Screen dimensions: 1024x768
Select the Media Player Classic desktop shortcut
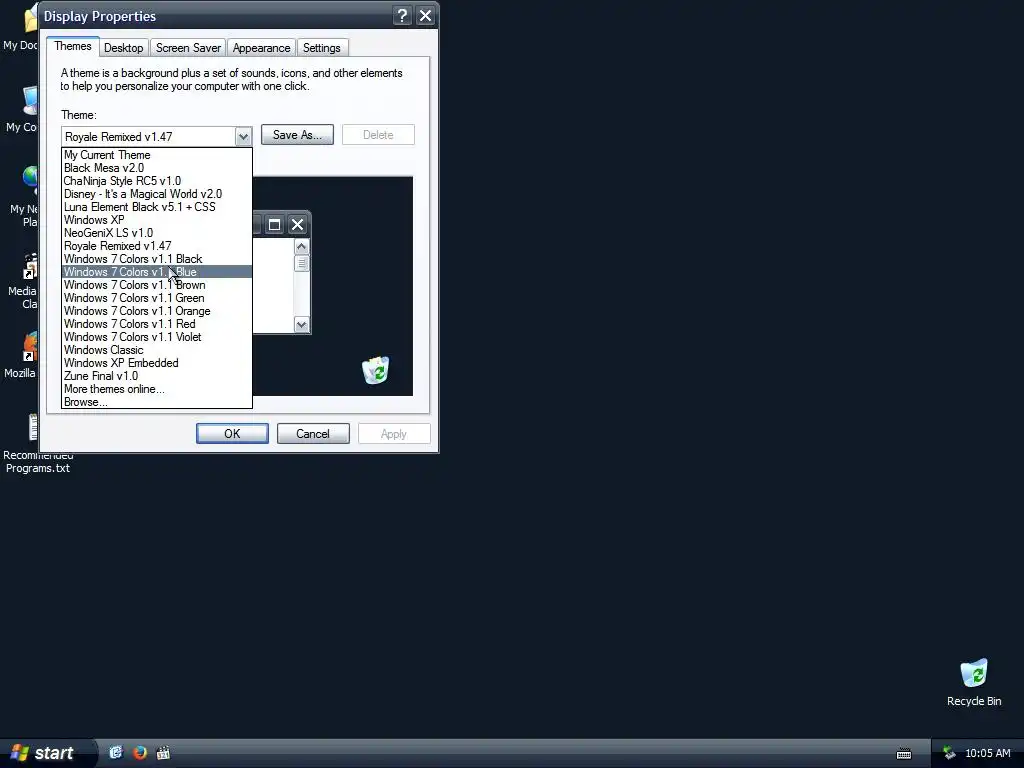[23, 281]
